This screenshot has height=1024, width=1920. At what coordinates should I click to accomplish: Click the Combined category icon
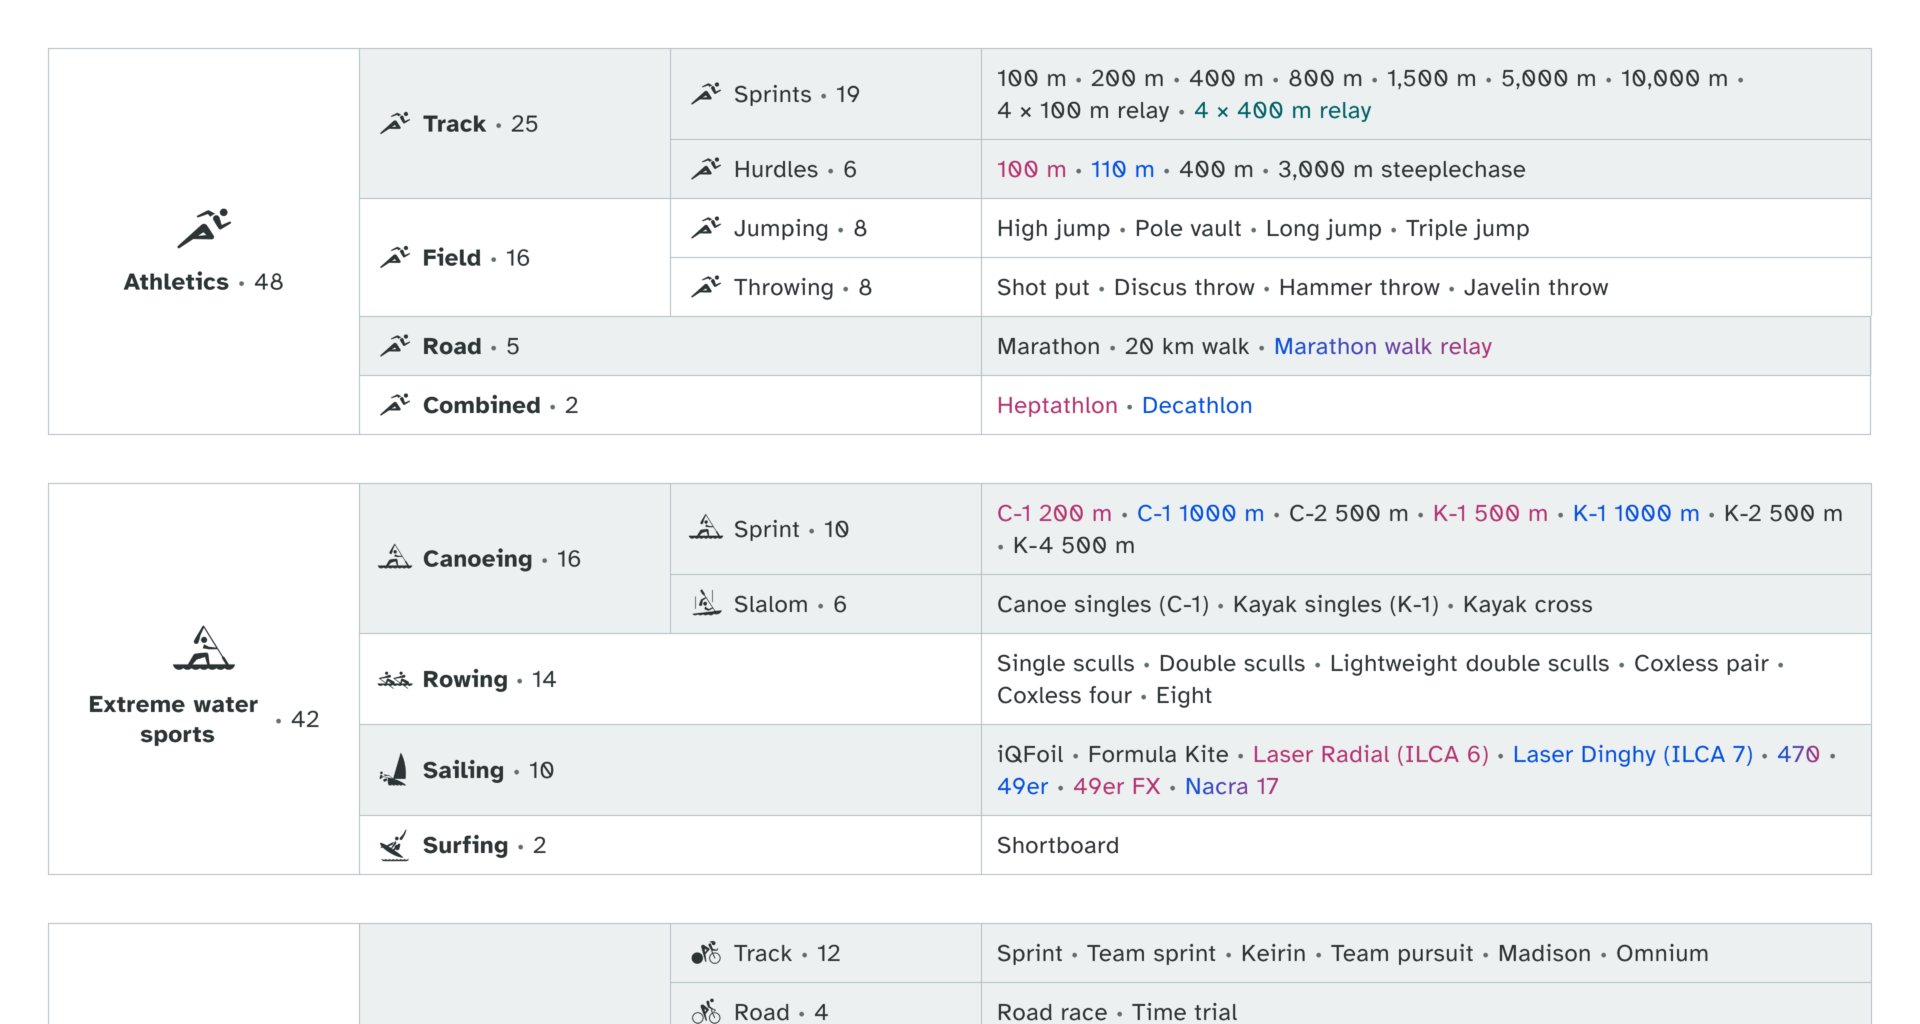[395, 405]
